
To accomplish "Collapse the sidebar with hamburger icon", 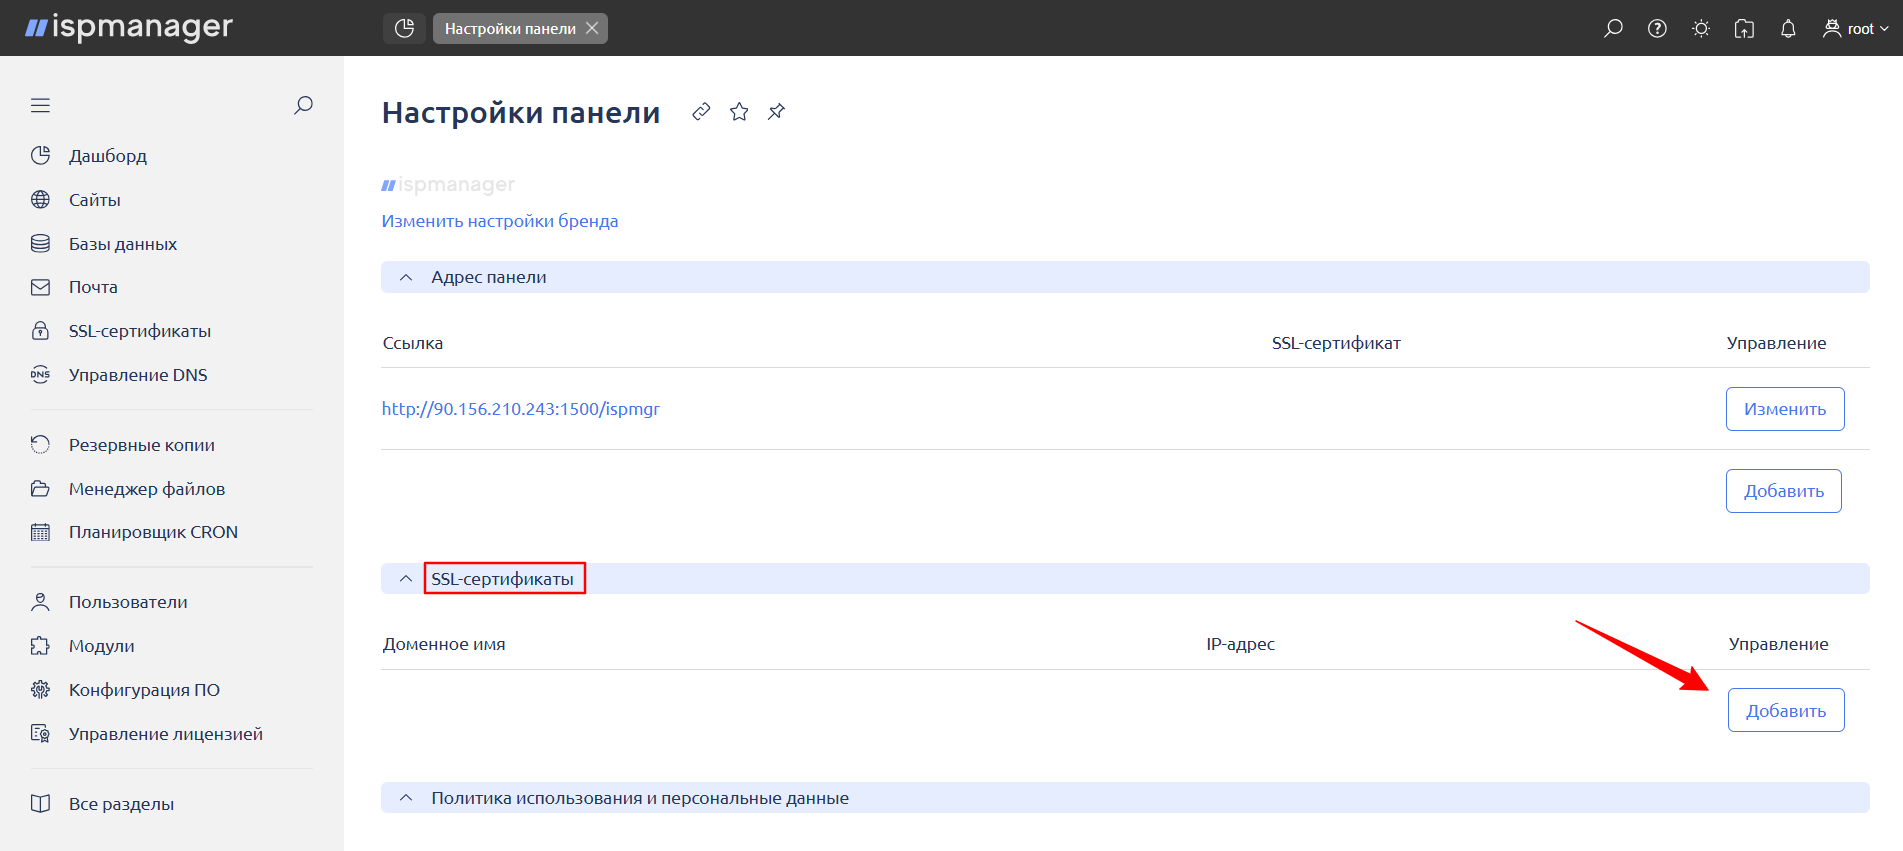I will 40,105.
